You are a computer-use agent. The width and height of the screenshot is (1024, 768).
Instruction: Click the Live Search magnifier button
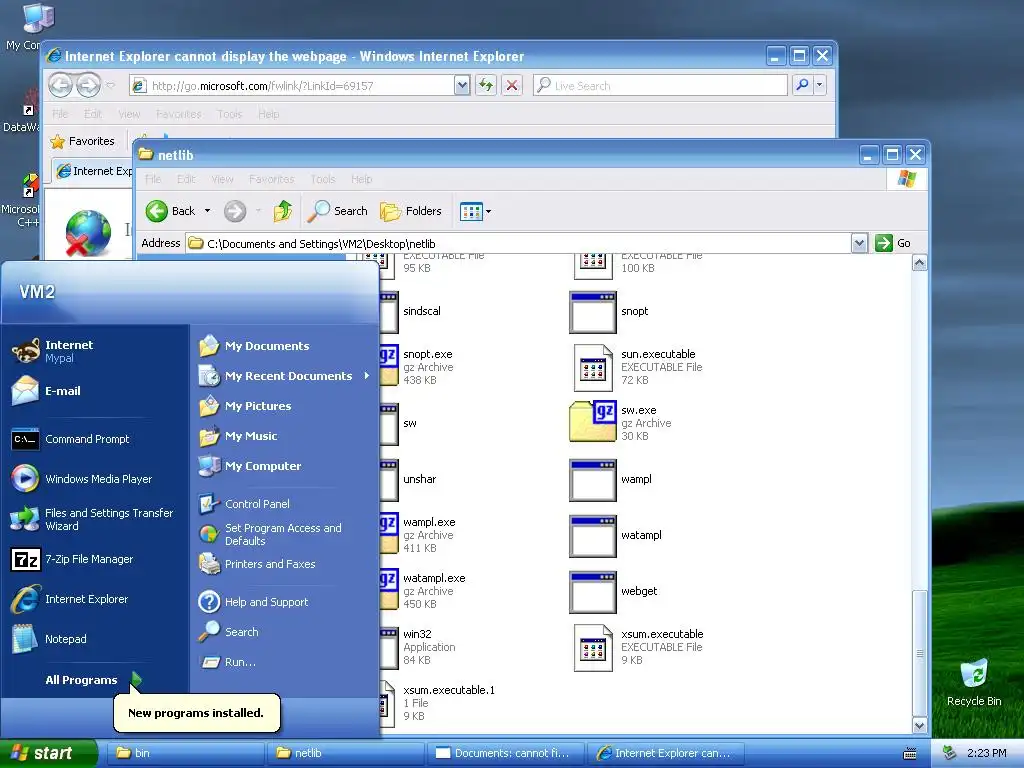(x=802, y=85)
